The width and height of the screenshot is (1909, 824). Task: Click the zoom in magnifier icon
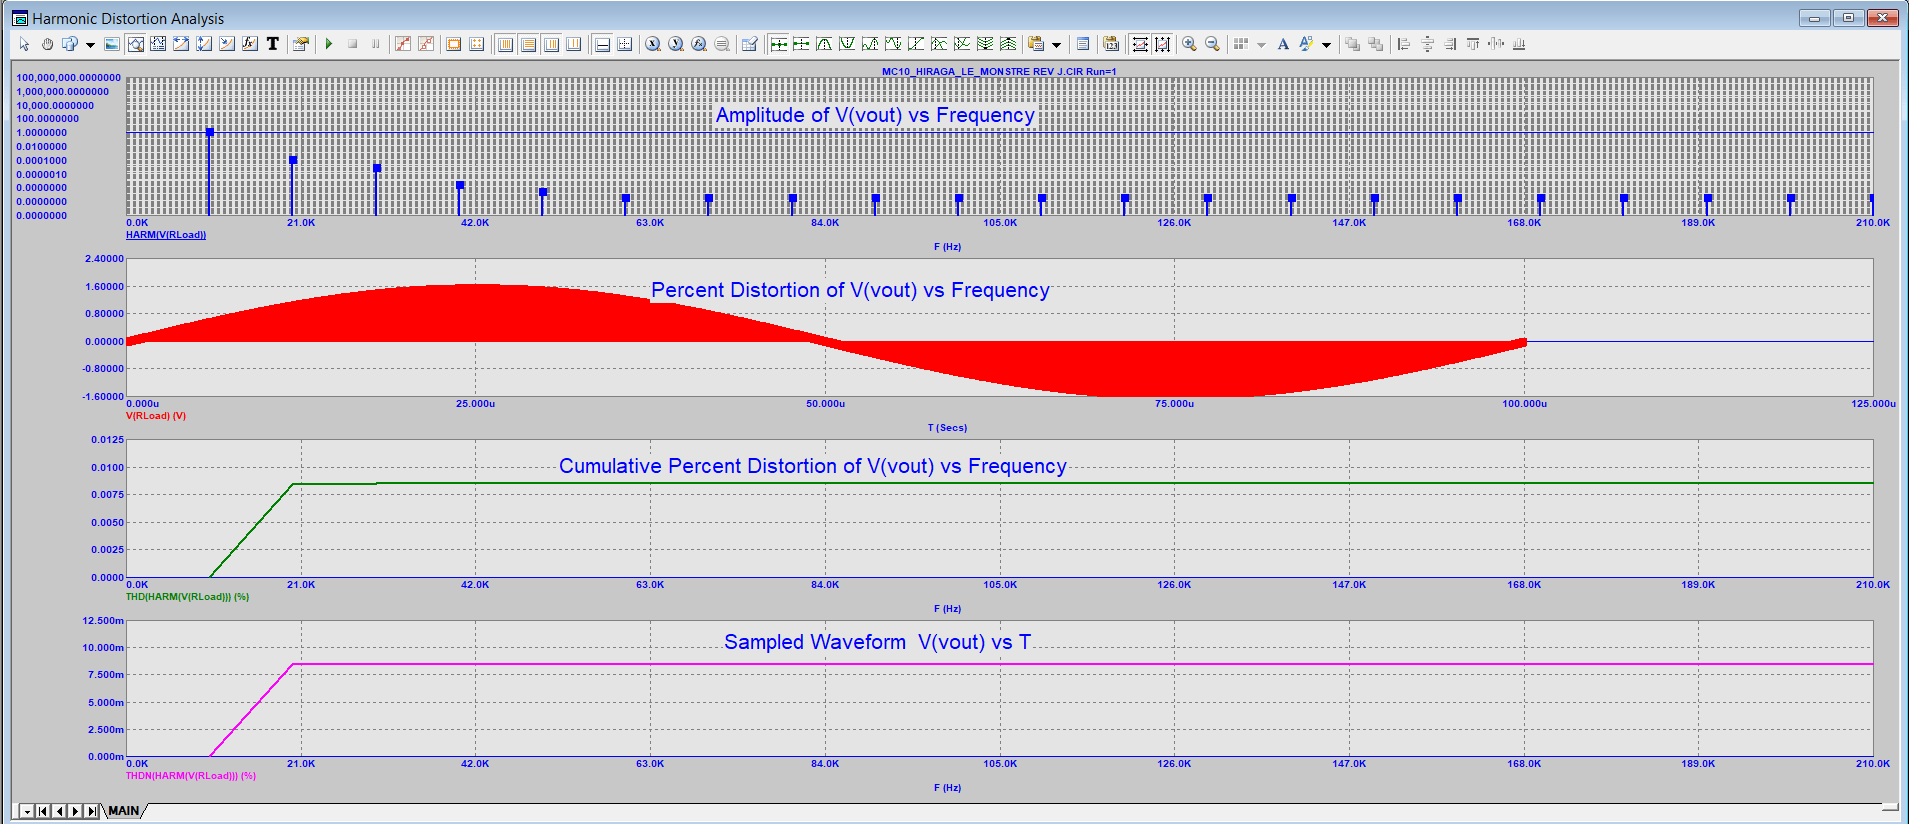click(x=1189, y=44)
